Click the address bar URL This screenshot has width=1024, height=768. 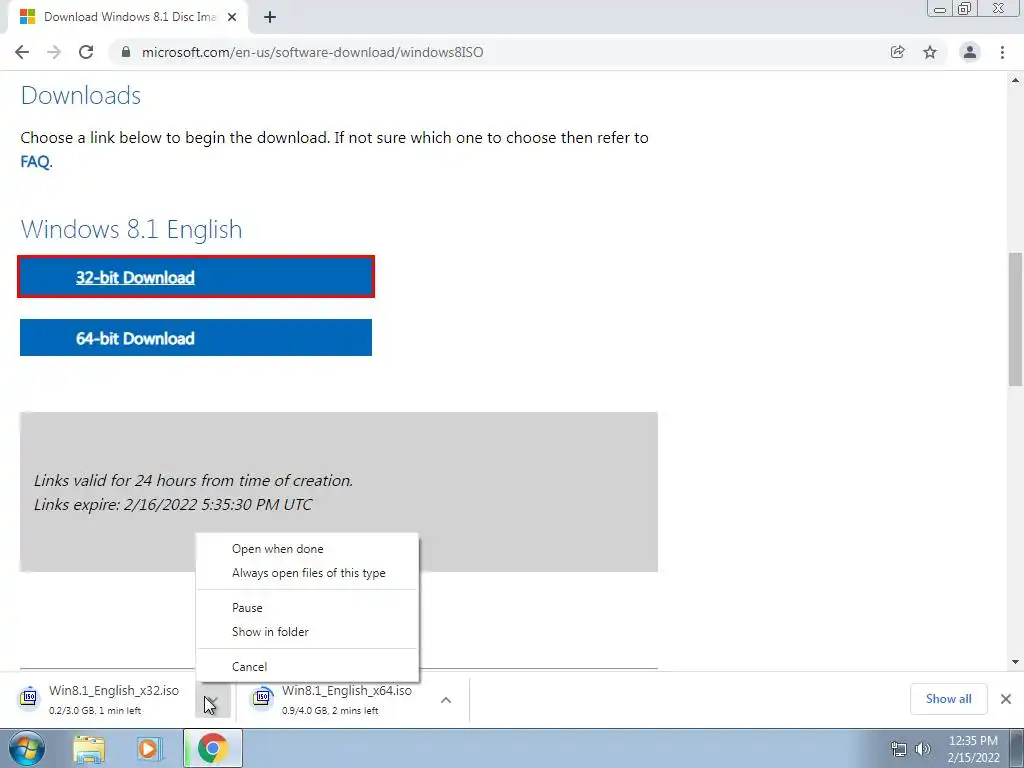[x=313, y=52]
